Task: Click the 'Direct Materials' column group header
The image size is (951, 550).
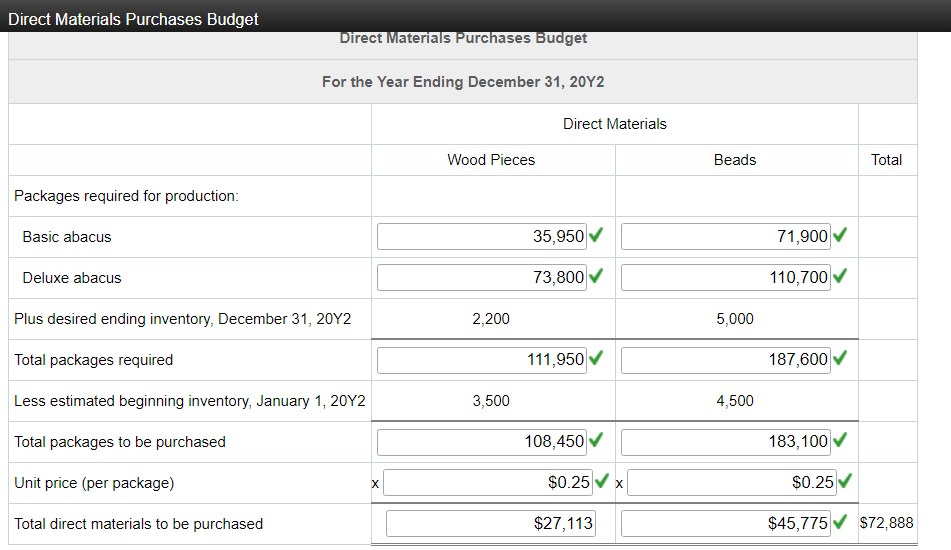Action: click(614, 124)
